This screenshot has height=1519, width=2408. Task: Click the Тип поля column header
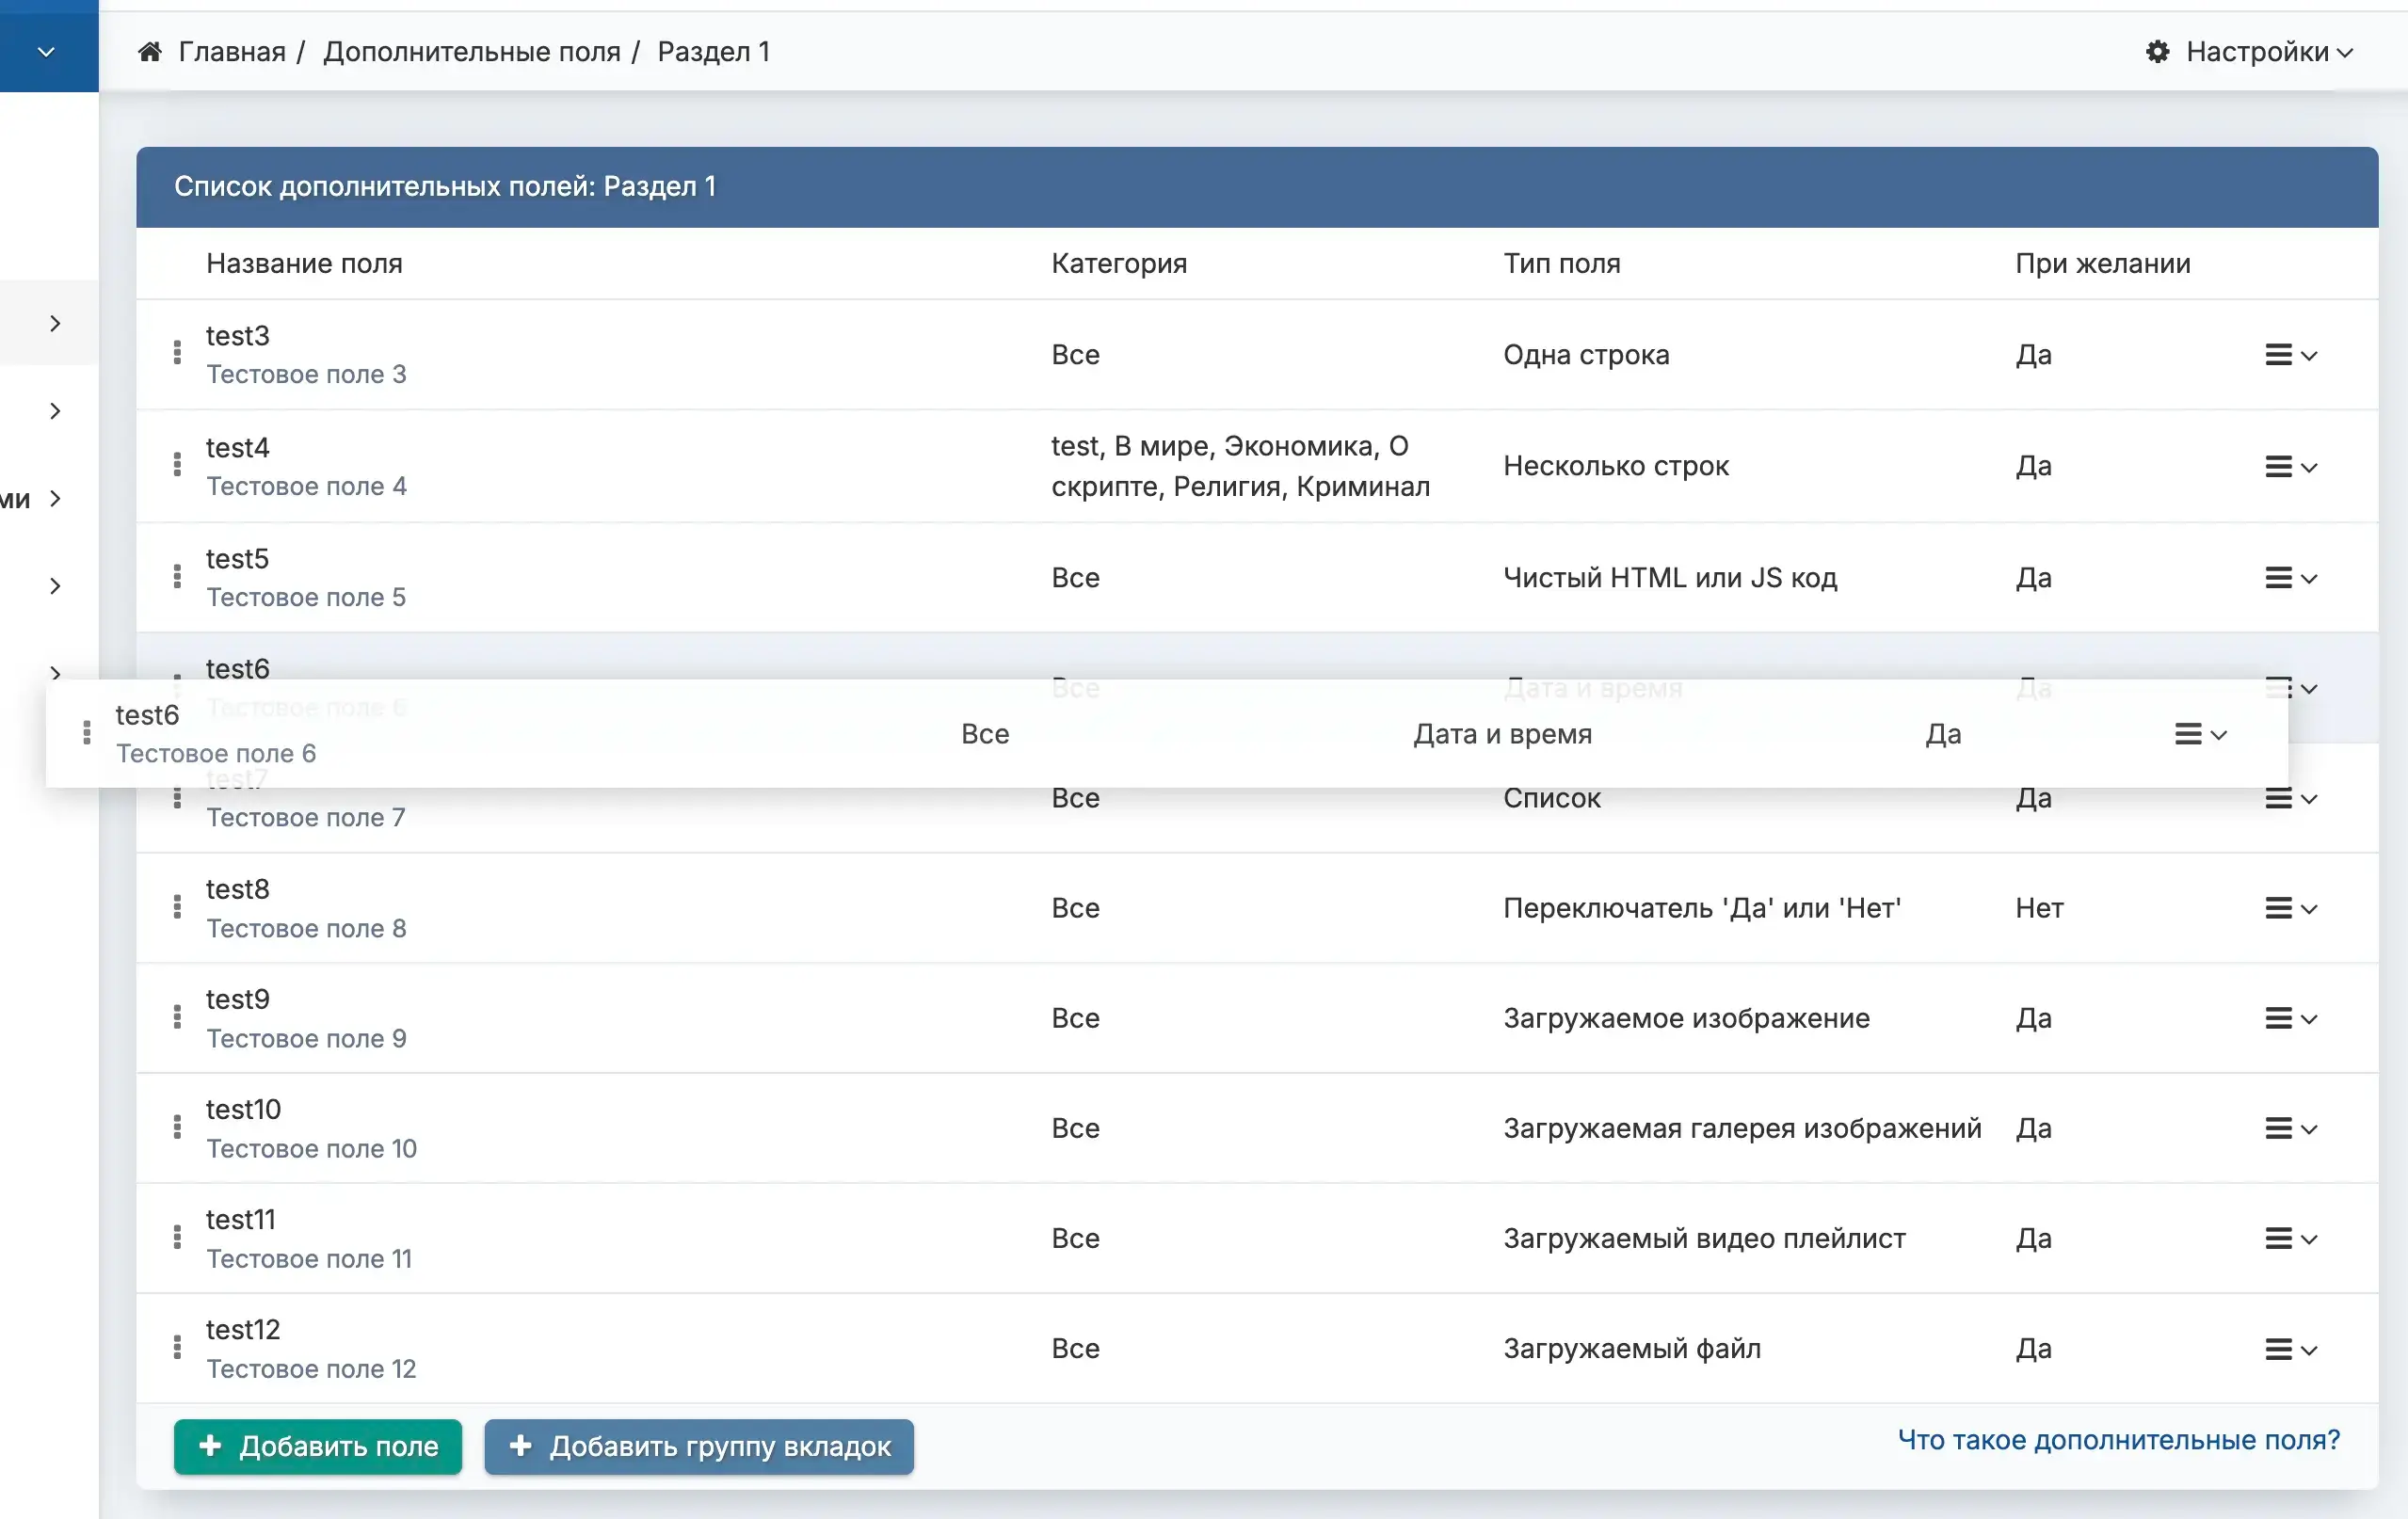[1562, 263]
